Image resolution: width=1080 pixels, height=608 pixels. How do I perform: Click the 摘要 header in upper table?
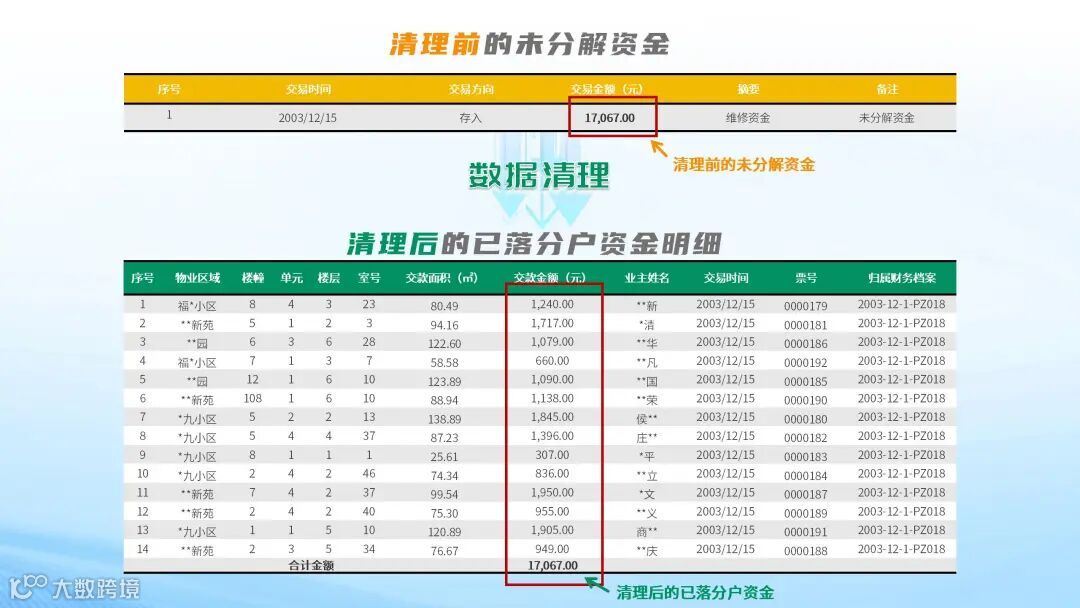click(748, 89)
